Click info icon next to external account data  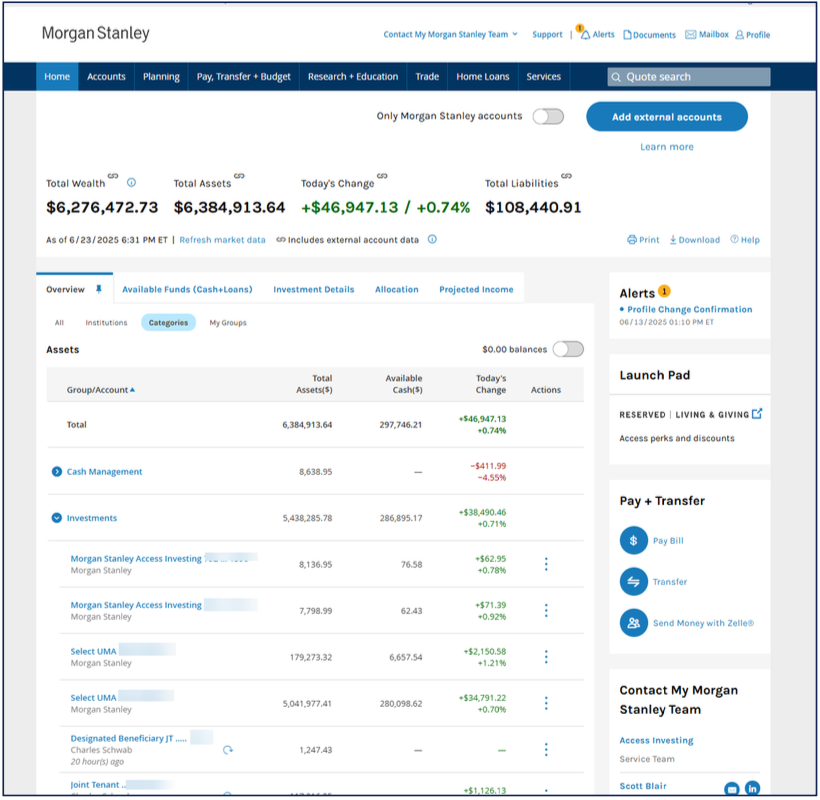(x=432, y=239)
